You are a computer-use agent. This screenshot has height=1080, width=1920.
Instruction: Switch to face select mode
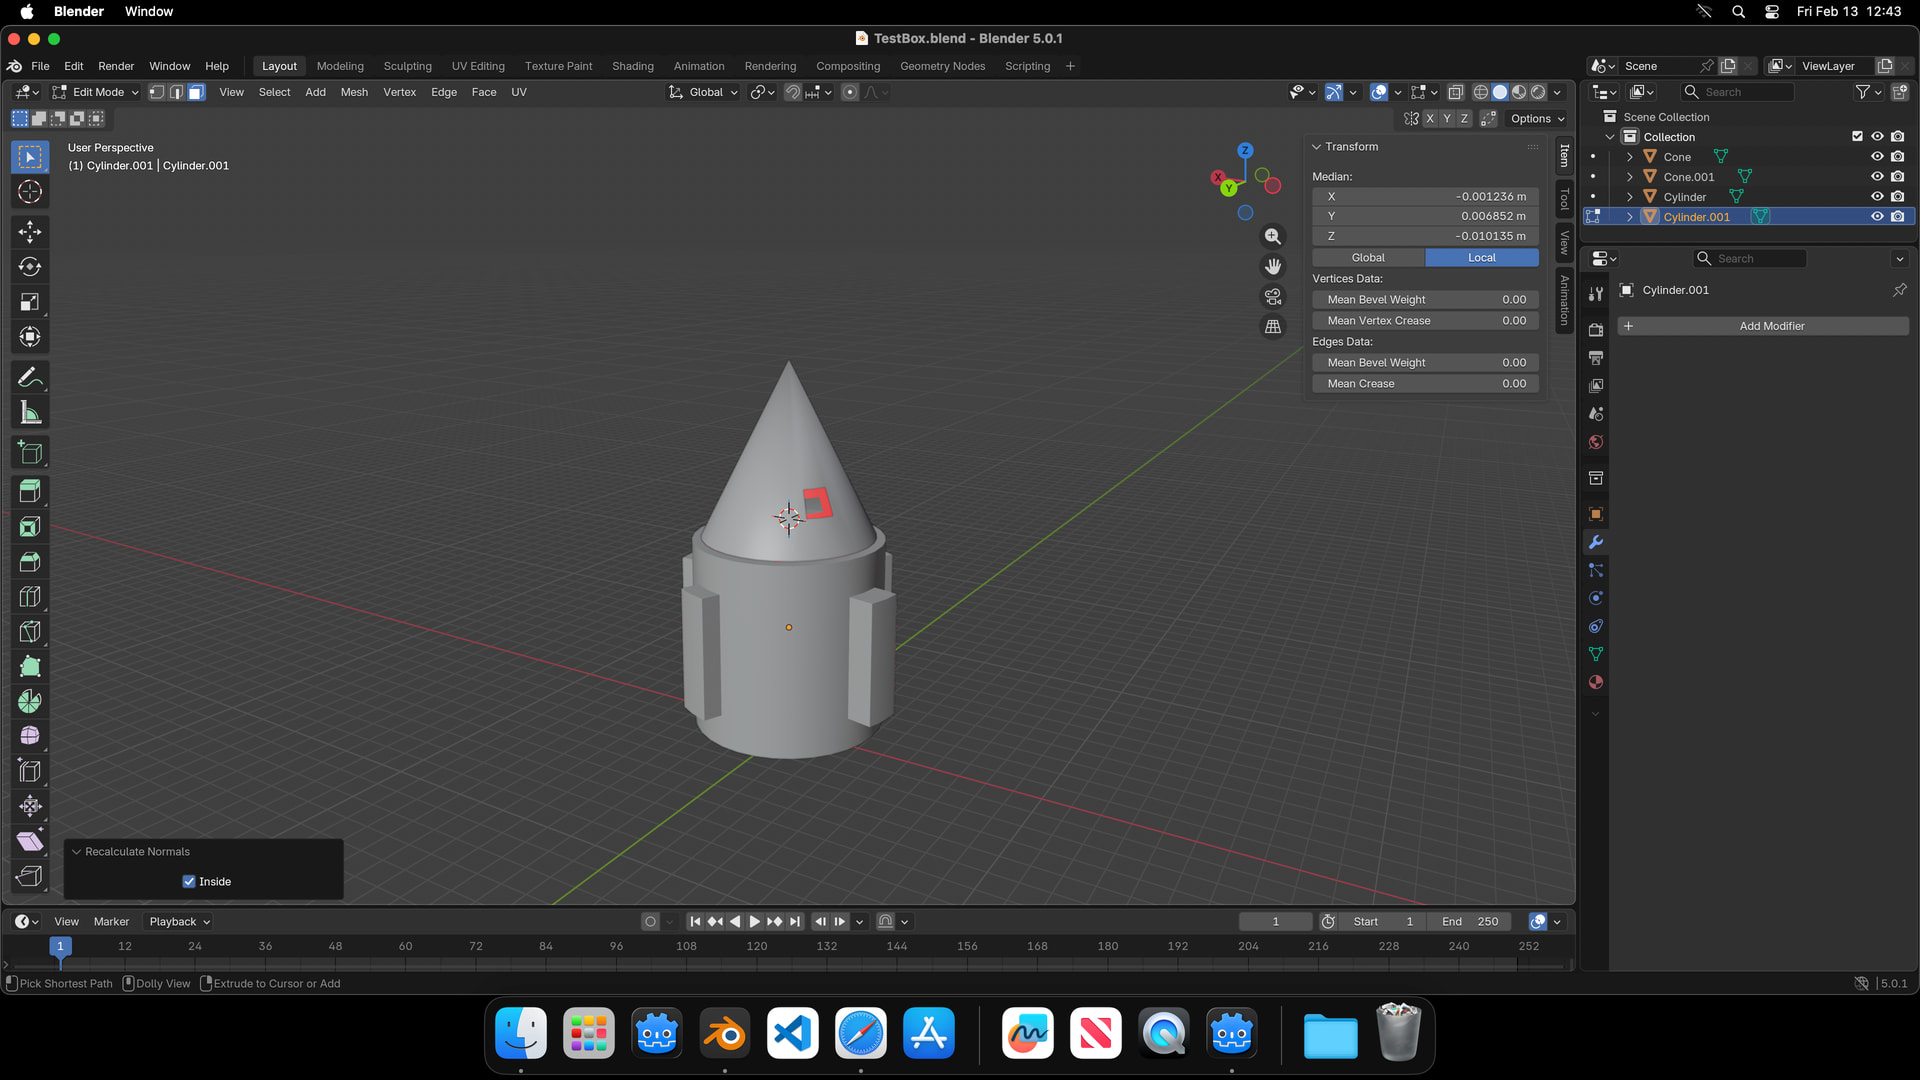[197, 92]
